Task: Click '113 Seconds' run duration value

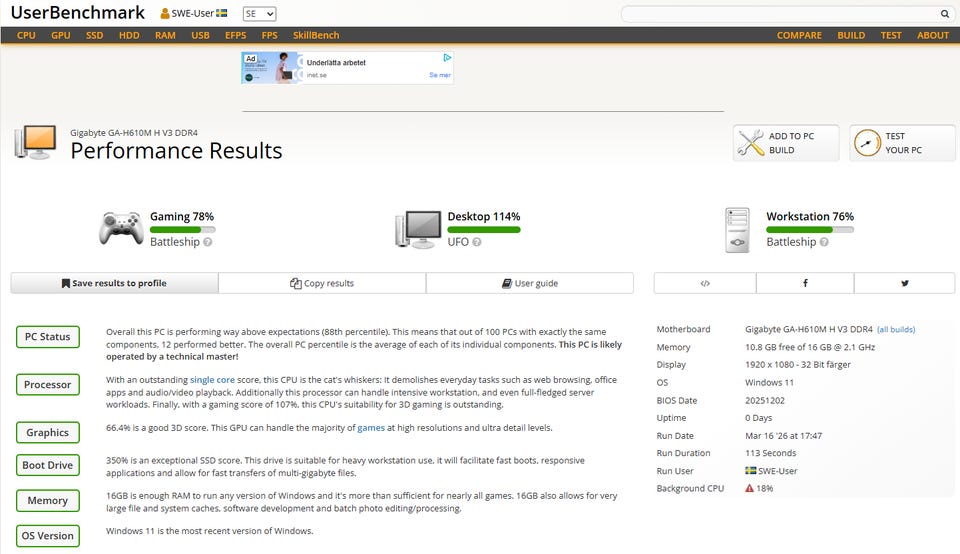Action: [770, 453]
